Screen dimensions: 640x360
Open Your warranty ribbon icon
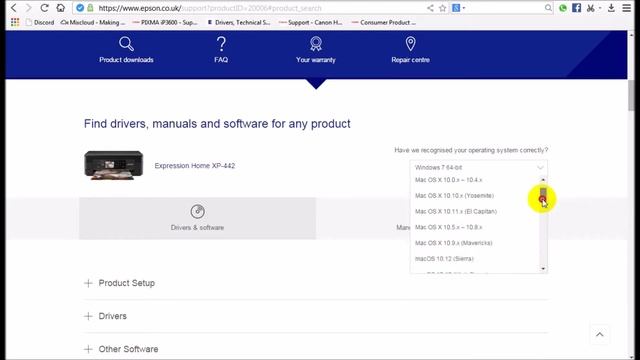click(x=316, y=44)
